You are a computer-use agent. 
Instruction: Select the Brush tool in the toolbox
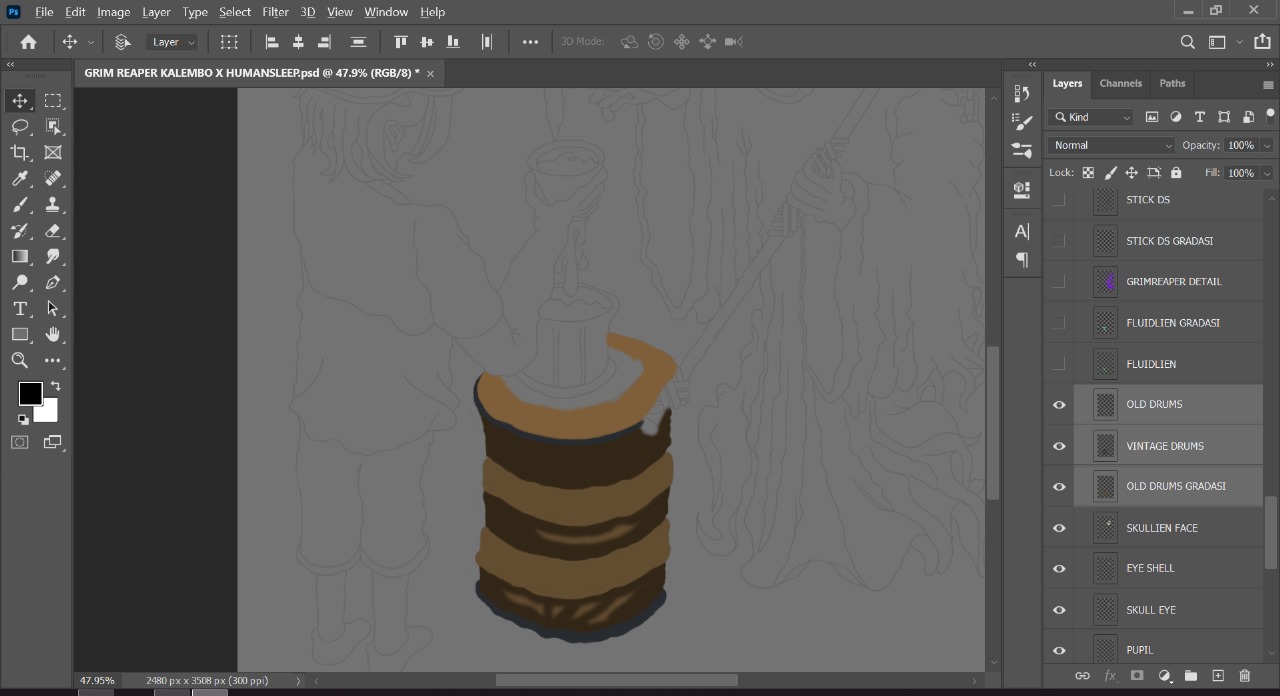click(20, 205)
